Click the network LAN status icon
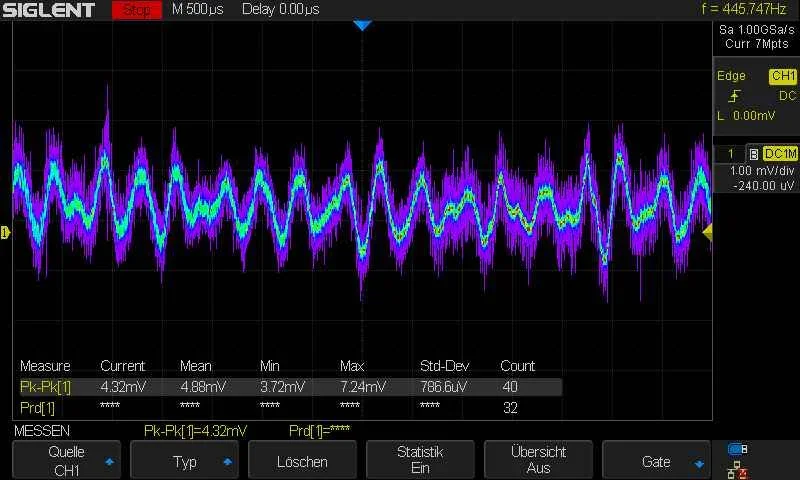The image size is (800, 480). tap(738, 468)
